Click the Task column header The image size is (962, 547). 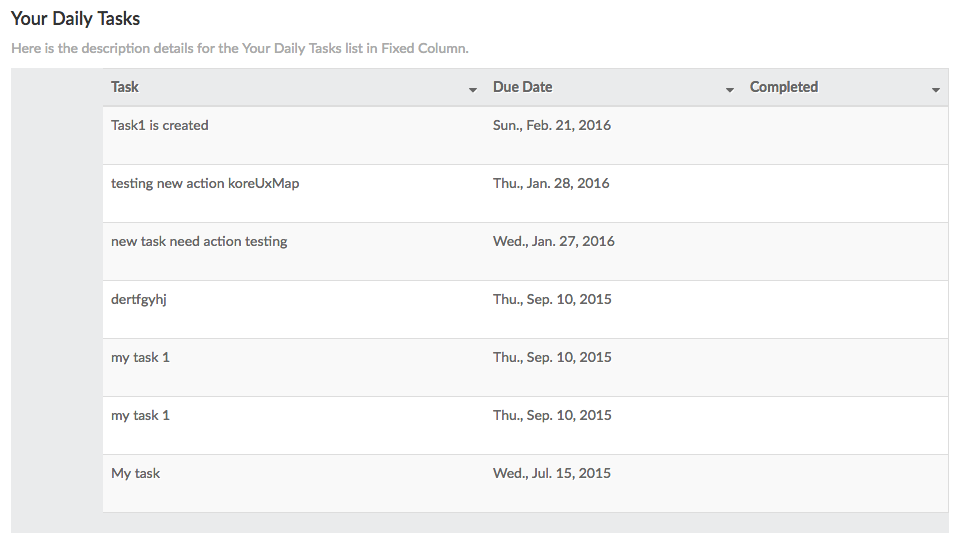(125, 87)
